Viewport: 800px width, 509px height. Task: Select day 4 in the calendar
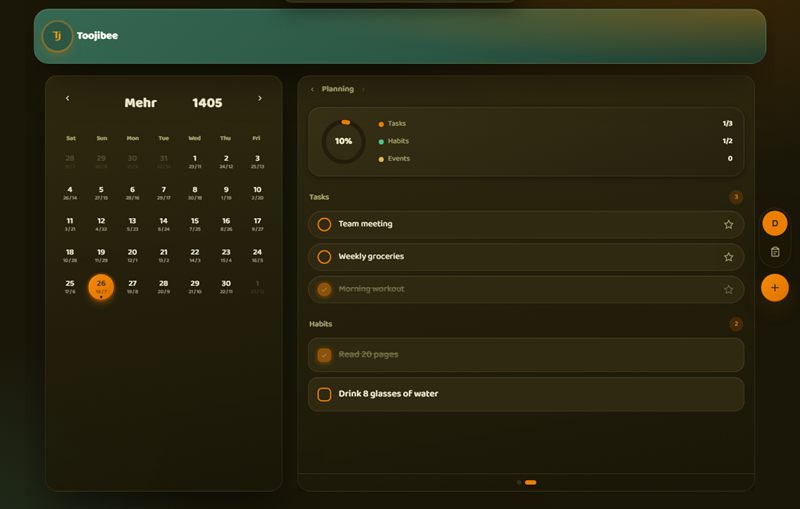pos(70,193)
